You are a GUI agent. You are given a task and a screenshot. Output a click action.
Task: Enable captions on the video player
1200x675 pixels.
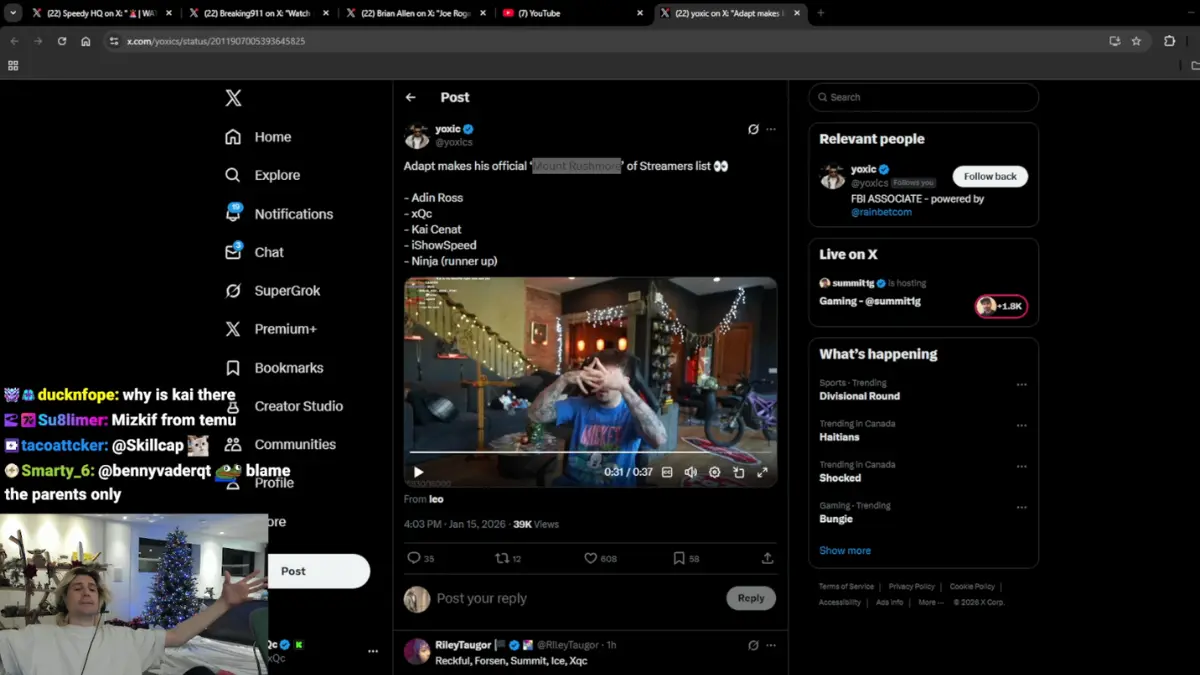(665, 472)
